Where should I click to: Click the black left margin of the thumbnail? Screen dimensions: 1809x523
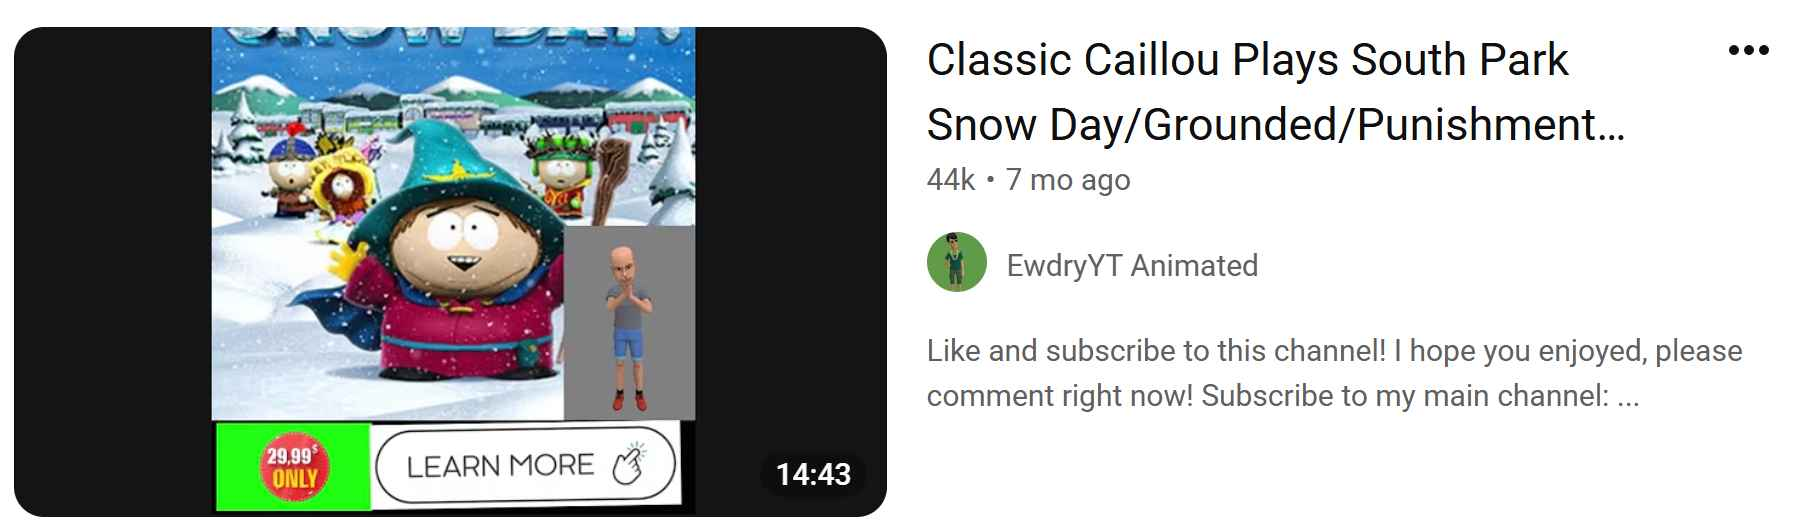click(x=112, y=272)
